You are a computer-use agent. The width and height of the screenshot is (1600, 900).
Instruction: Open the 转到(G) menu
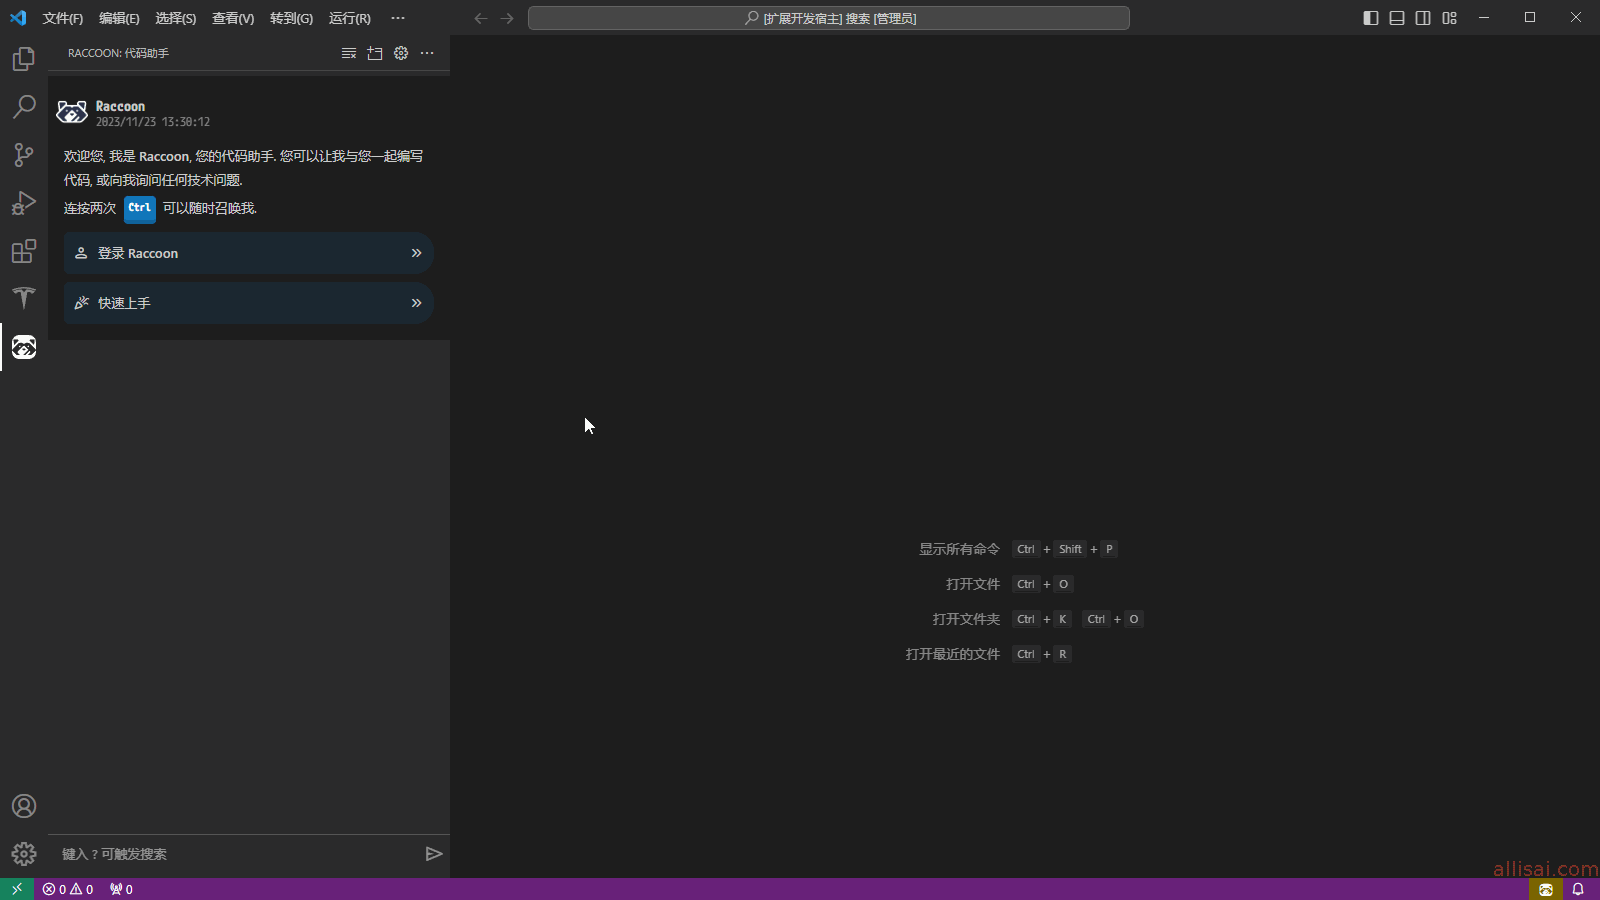tap(291, 18)
